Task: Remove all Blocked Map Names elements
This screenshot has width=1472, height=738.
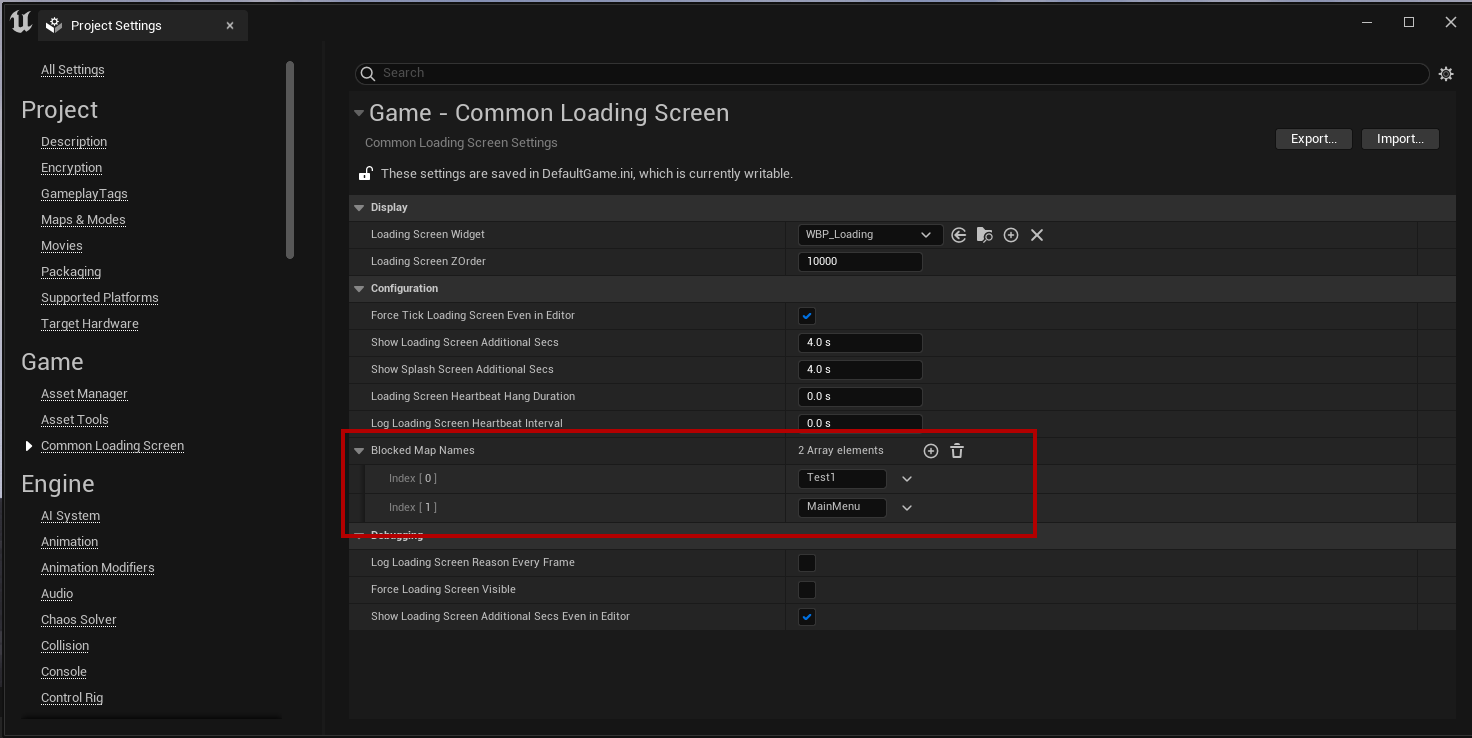Action: [x=957, y=451]
